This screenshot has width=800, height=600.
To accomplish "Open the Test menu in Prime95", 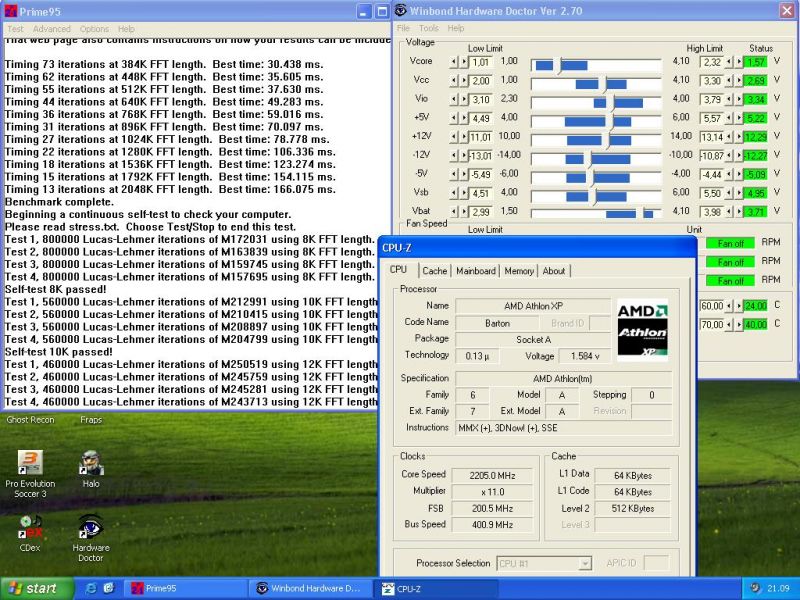I will [x=15, y=29].
